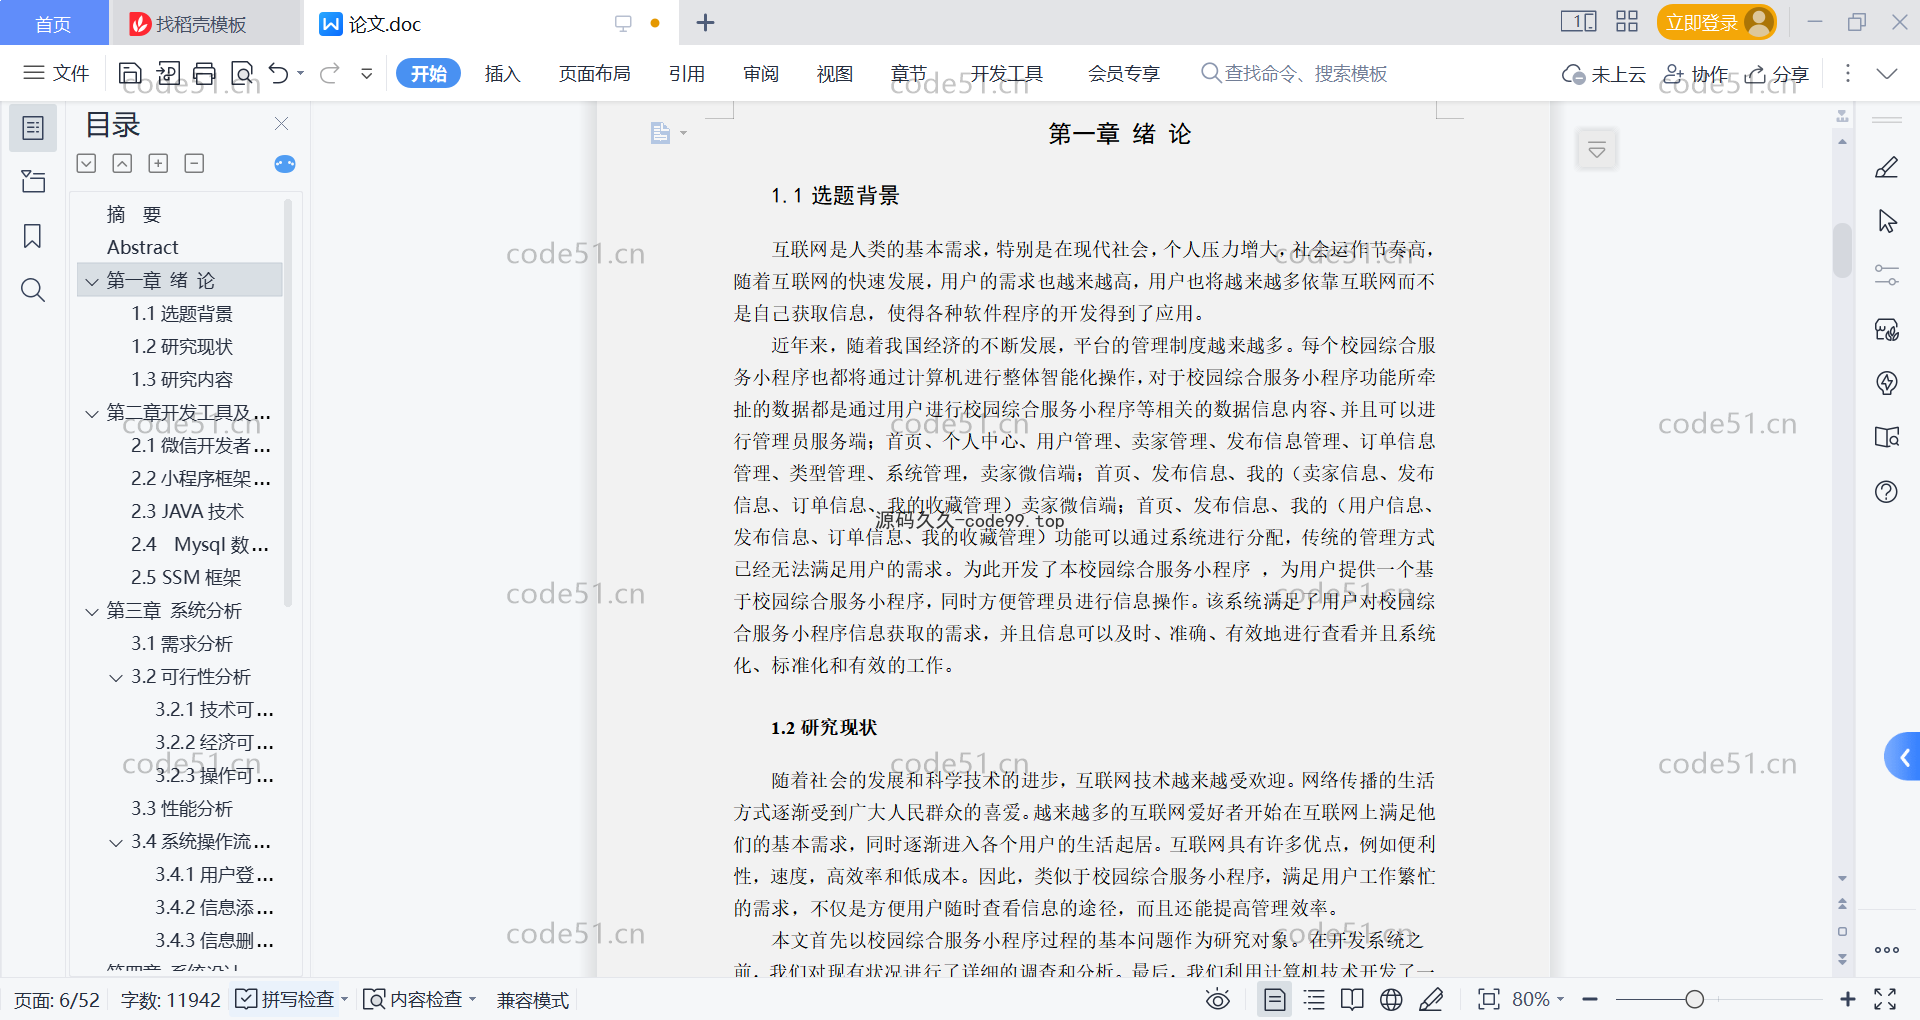Click the reading book icon on right sidebar
Image resolution: width=1920 pixels, height=1020 pixels.
(x=1887, y=437)
